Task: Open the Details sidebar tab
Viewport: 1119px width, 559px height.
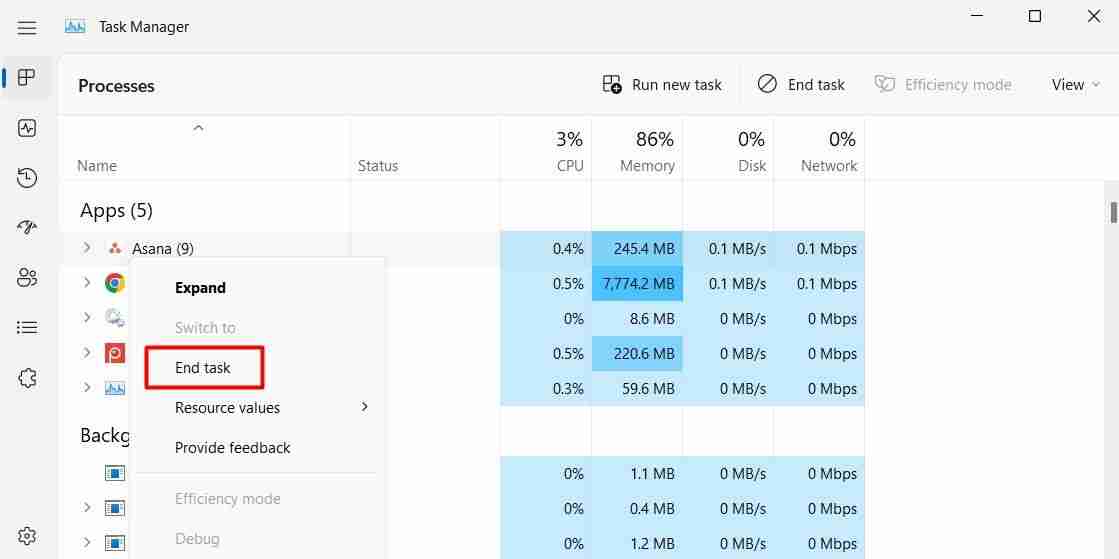Action: coord(27,328)
